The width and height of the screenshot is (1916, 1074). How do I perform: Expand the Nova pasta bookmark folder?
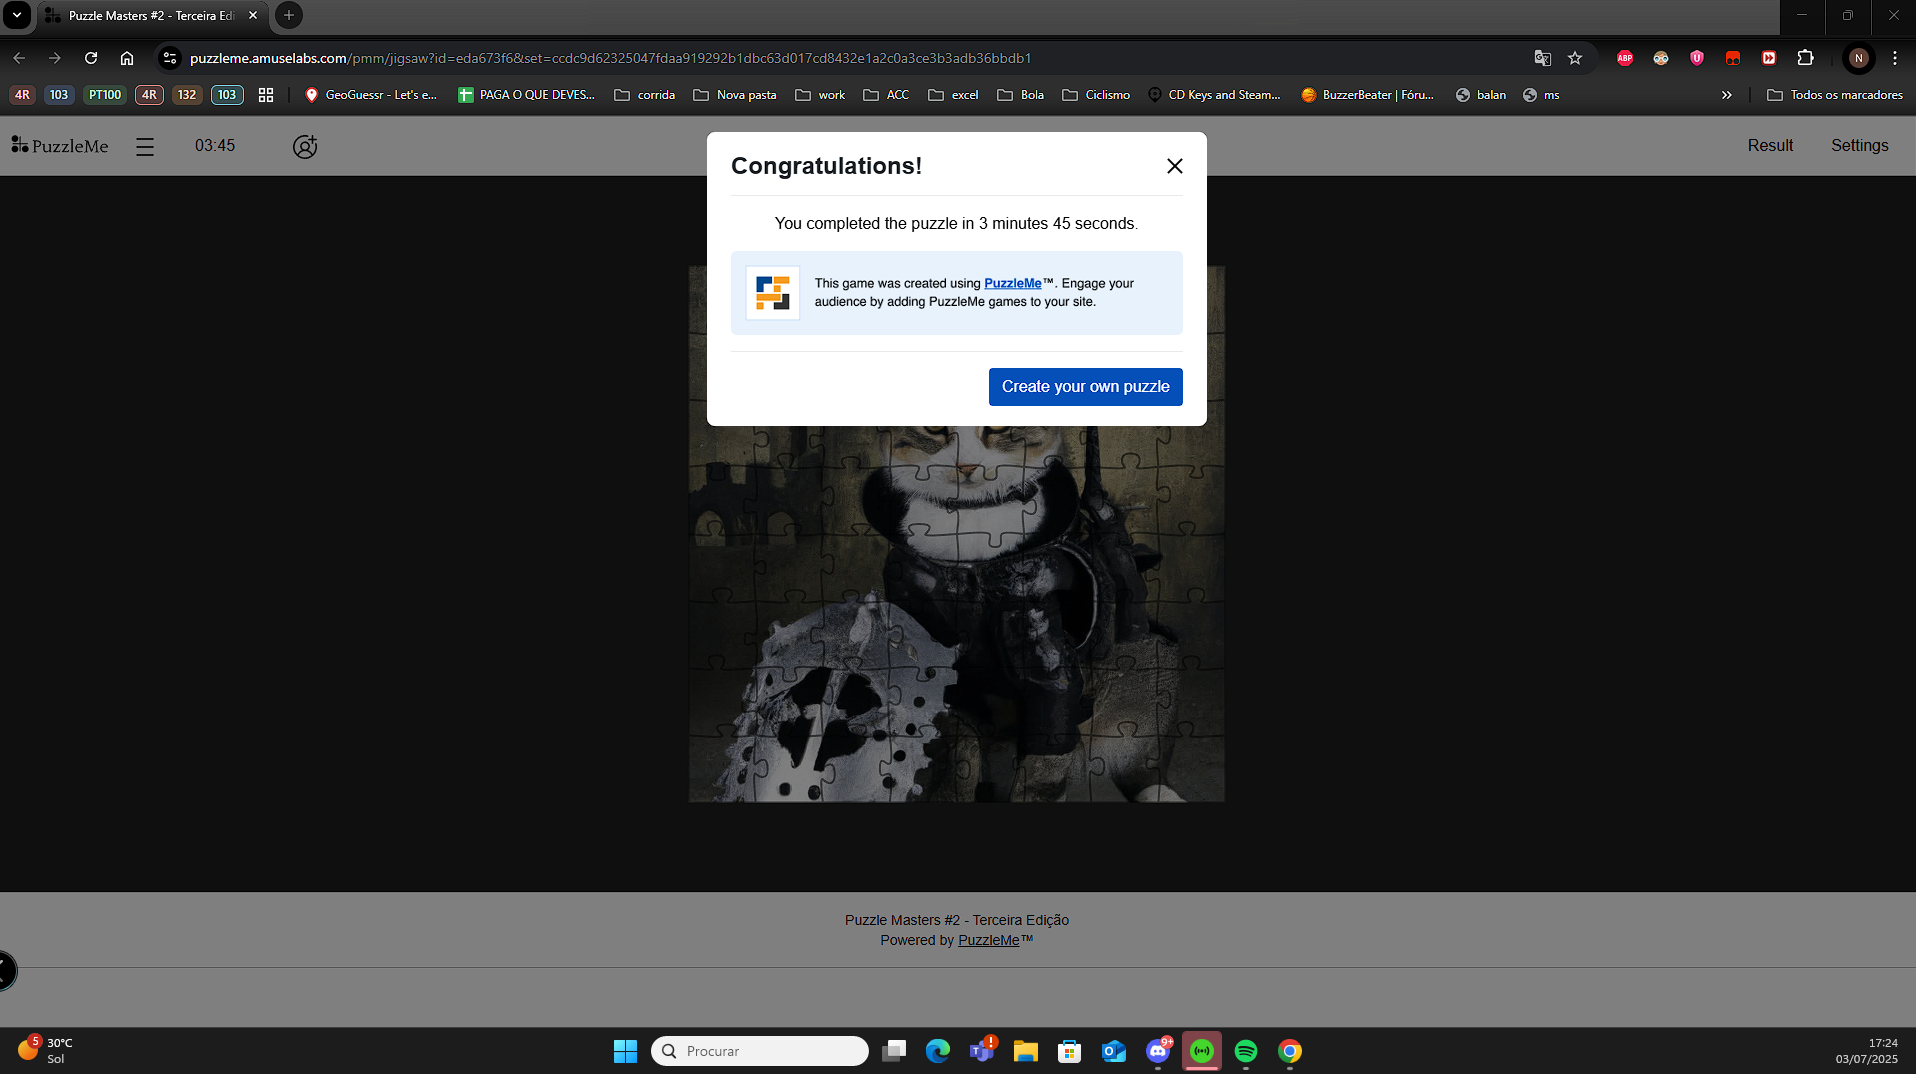pyautogui.click(x=735, y=95)
